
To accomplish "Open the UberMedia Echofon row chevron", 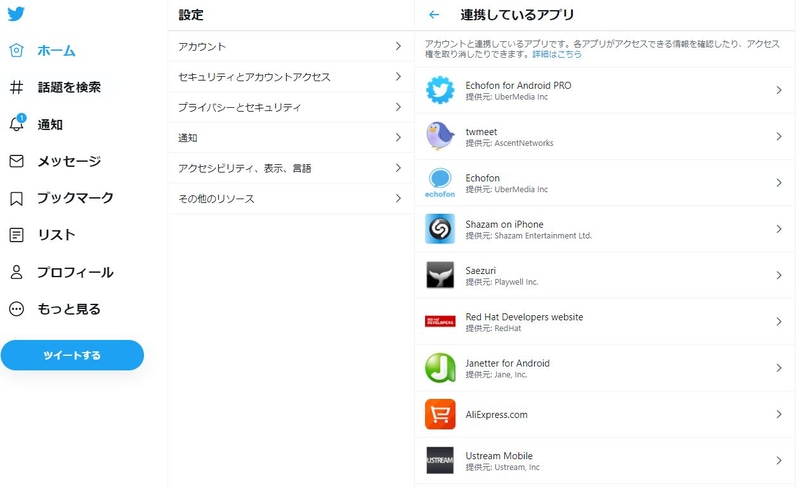I will pos(779,183).
